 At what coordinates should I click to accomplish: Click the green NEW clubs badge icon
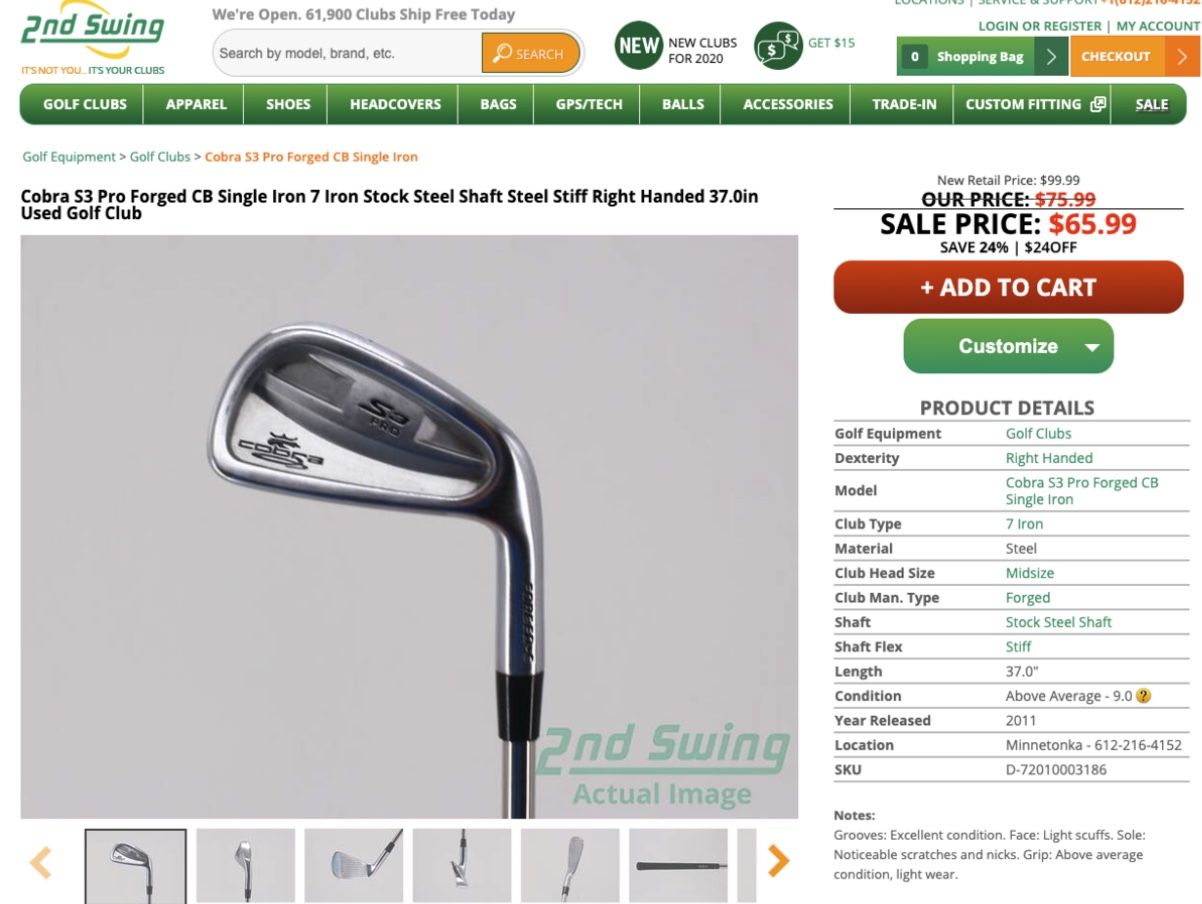click(x=639, y=45)
